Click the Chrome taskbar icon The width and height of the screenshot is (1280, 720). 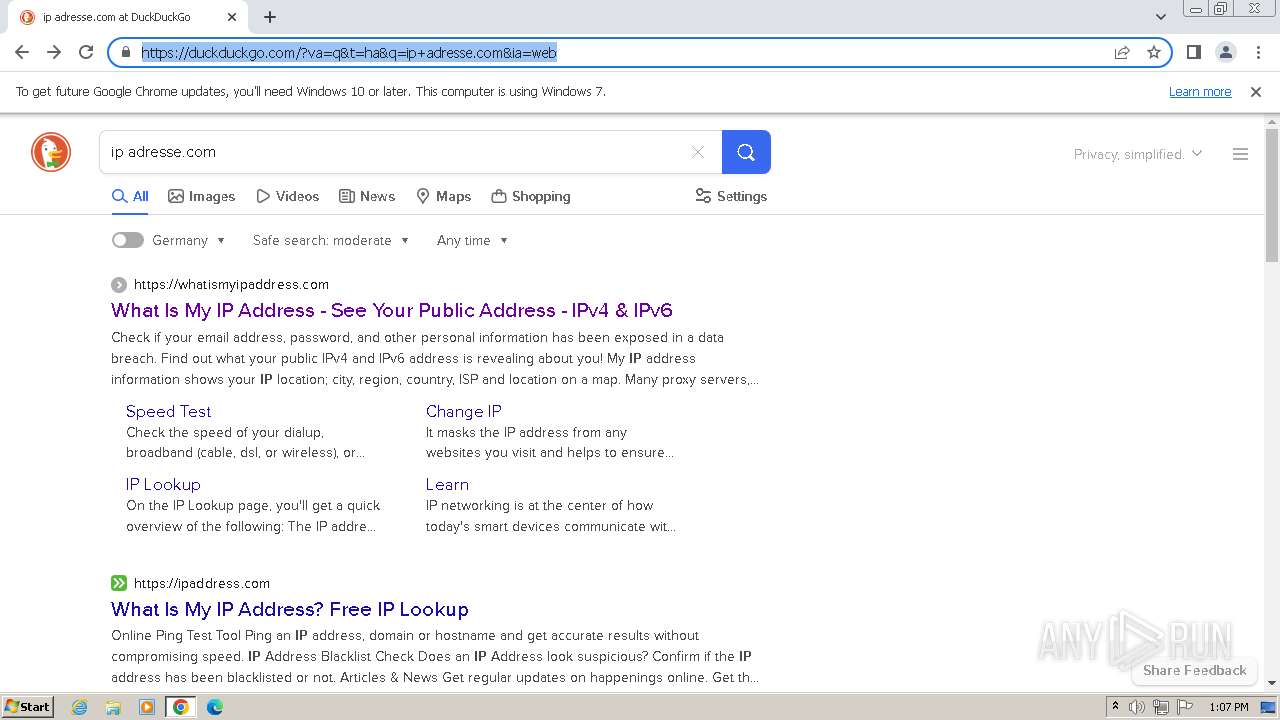pos(181,707)
